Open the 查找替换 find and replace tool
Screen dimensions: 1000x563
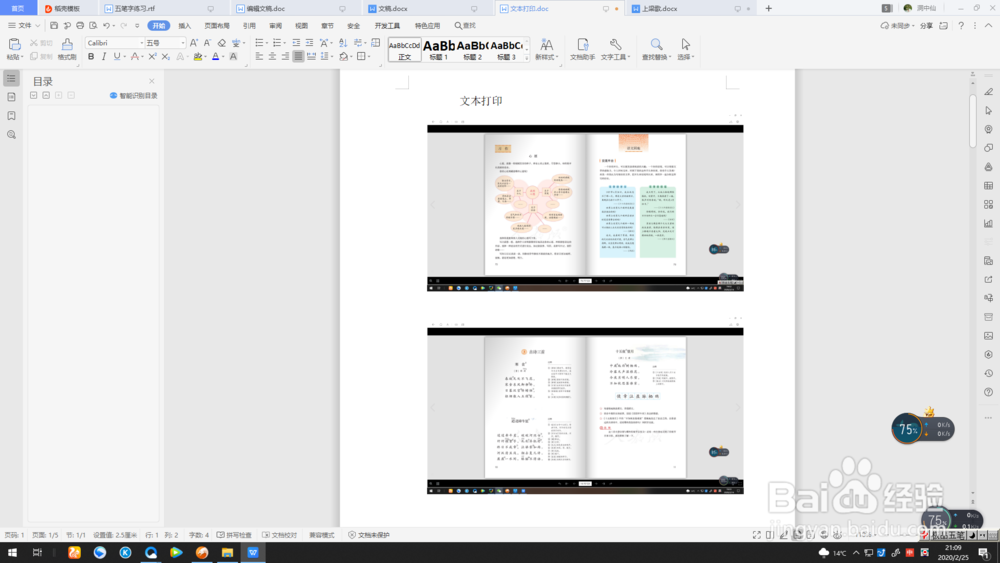[x=656, y=48]
